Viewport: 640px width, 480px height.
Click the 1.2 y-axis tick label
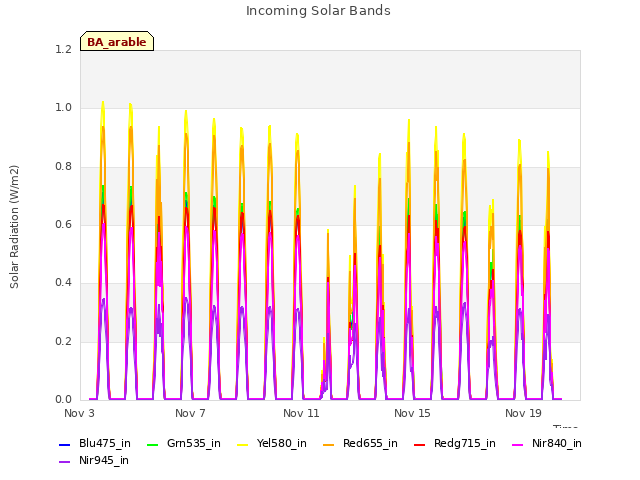coord(63,50)
